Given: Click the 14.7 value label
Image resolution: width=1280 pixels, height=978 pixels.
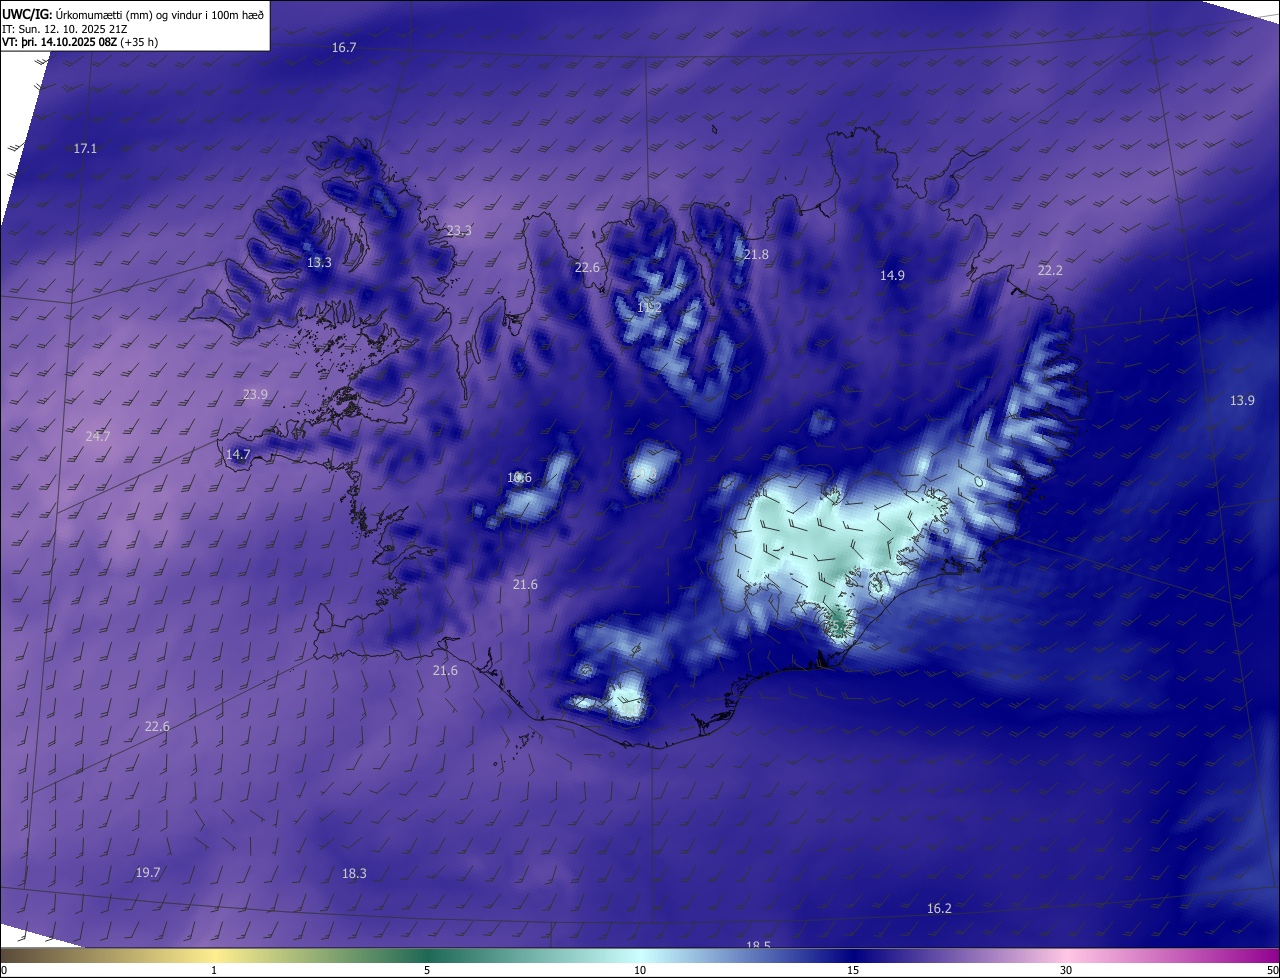Looking at the screenshot, I should (238, 455).
